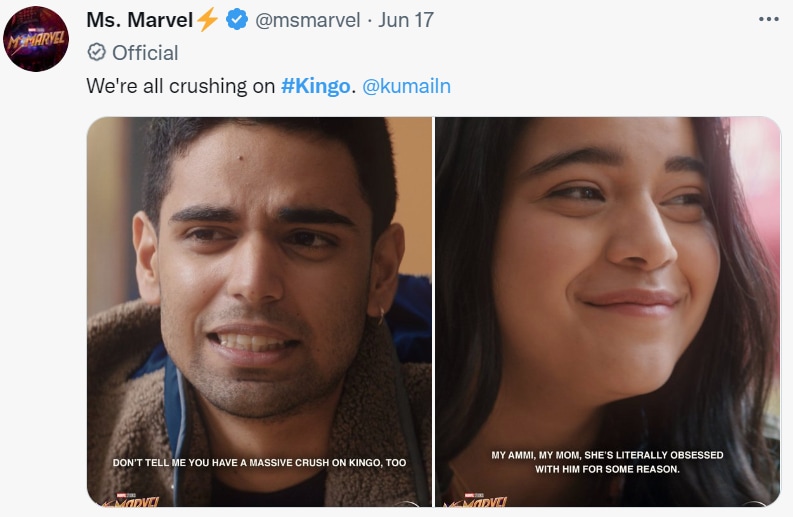Click the Ms. Marvel profile avatar
Screen dimensions: 793x517
tap(36, 39)
